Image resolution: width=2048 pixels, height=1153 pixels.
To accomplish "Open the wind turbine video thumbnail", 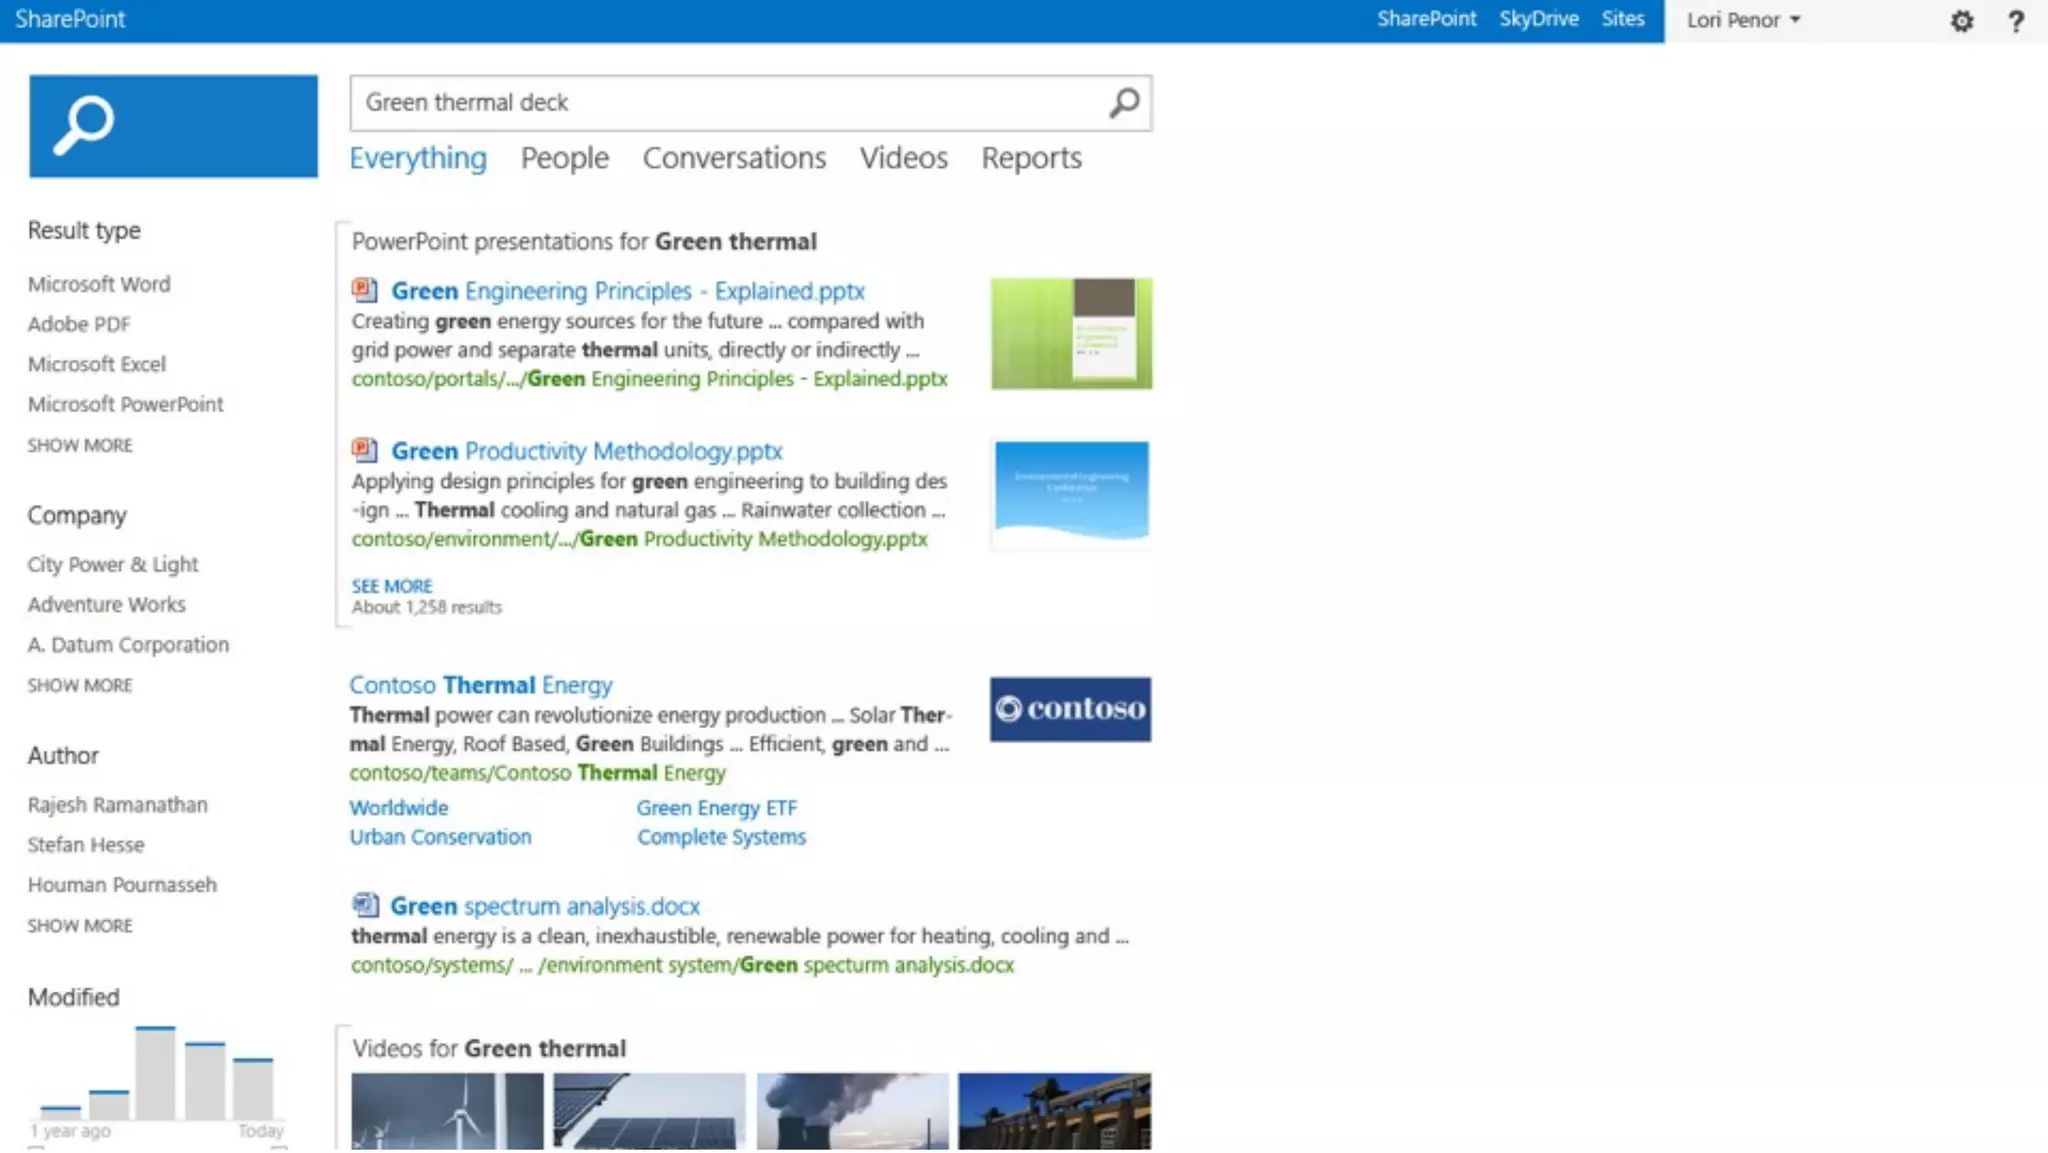I will click(x=447, y=1111).
